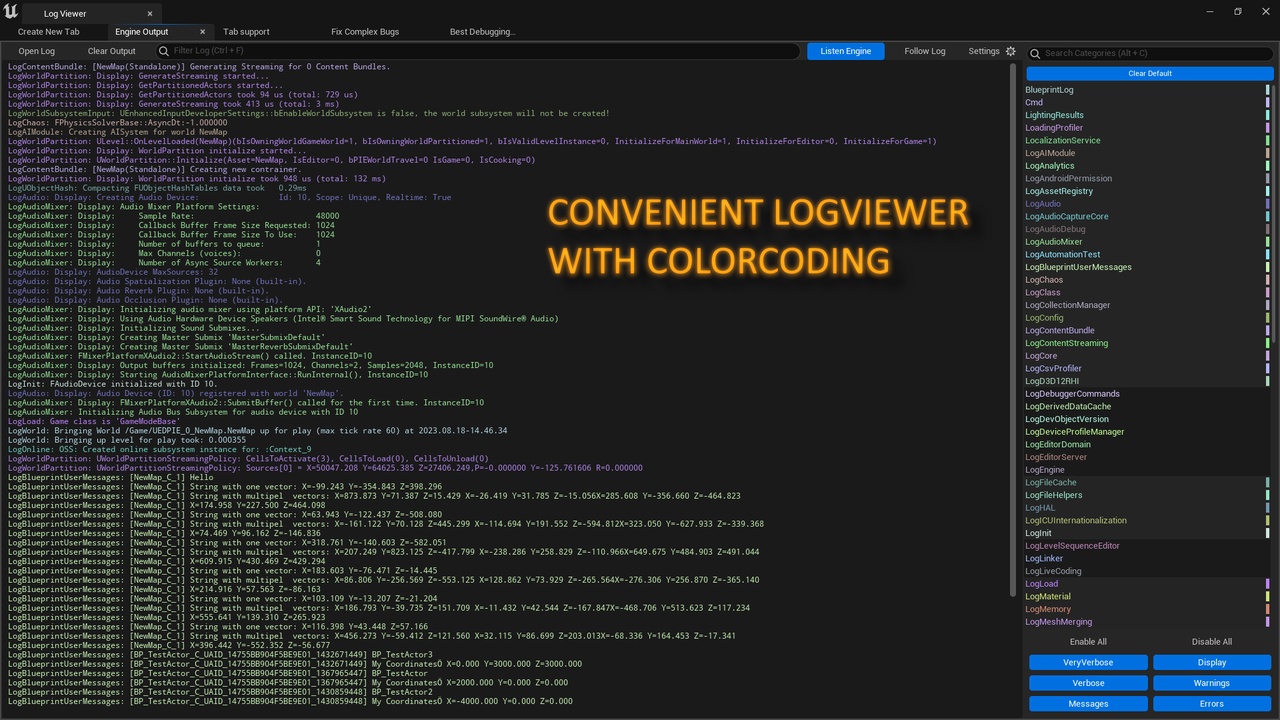
Task: Click the color swatch beside LogCsvProfiler
Action: (1268, 368)
